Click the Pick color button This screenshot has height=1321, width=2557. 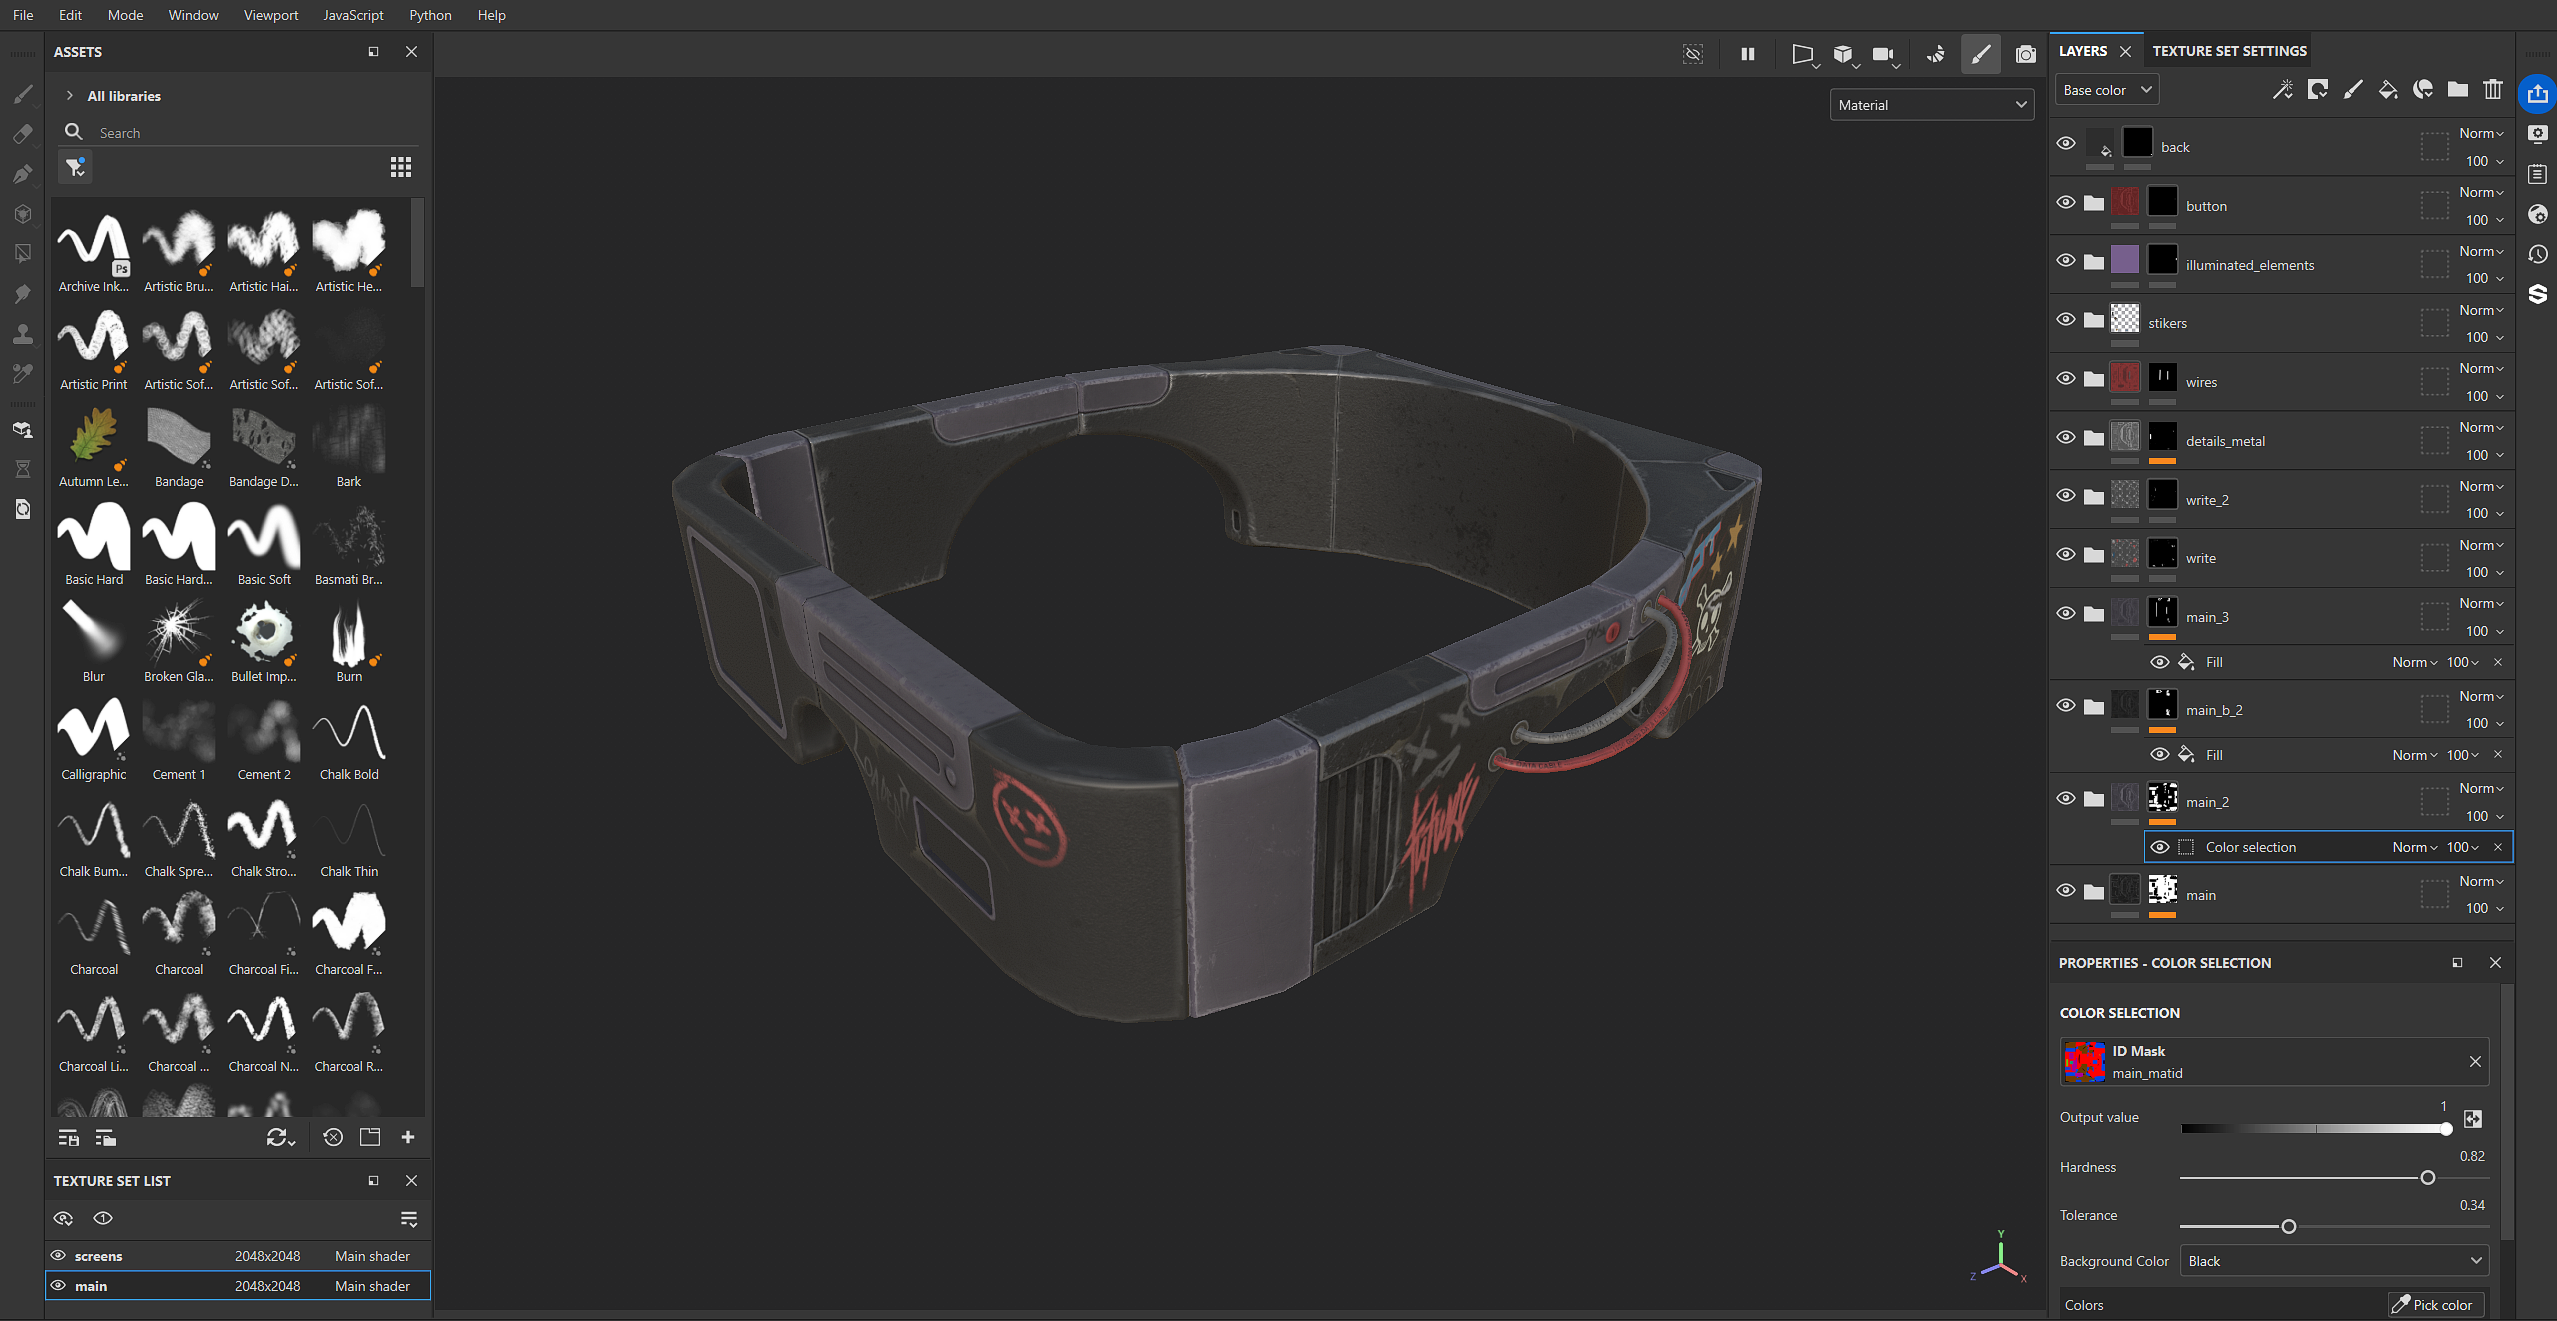pos(2432,1304)
